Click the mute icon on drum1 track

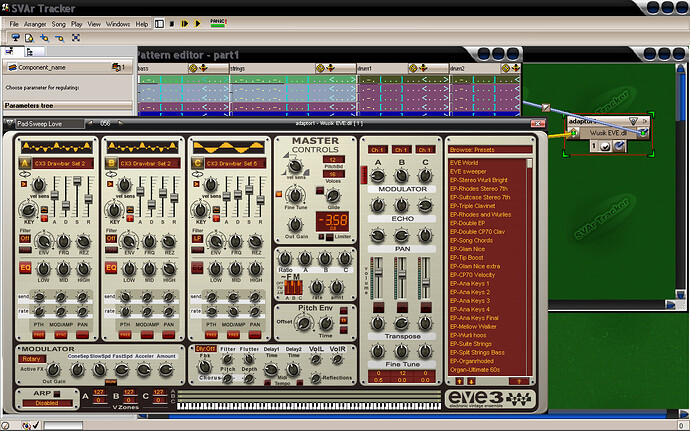[x=412, y=68]
